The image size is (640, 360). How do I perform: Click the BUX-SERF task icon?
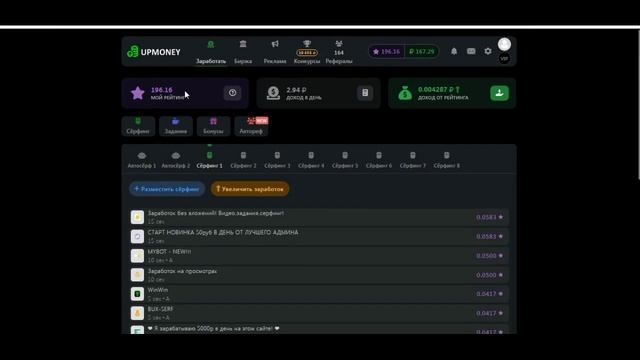click(x=137, y=313)
